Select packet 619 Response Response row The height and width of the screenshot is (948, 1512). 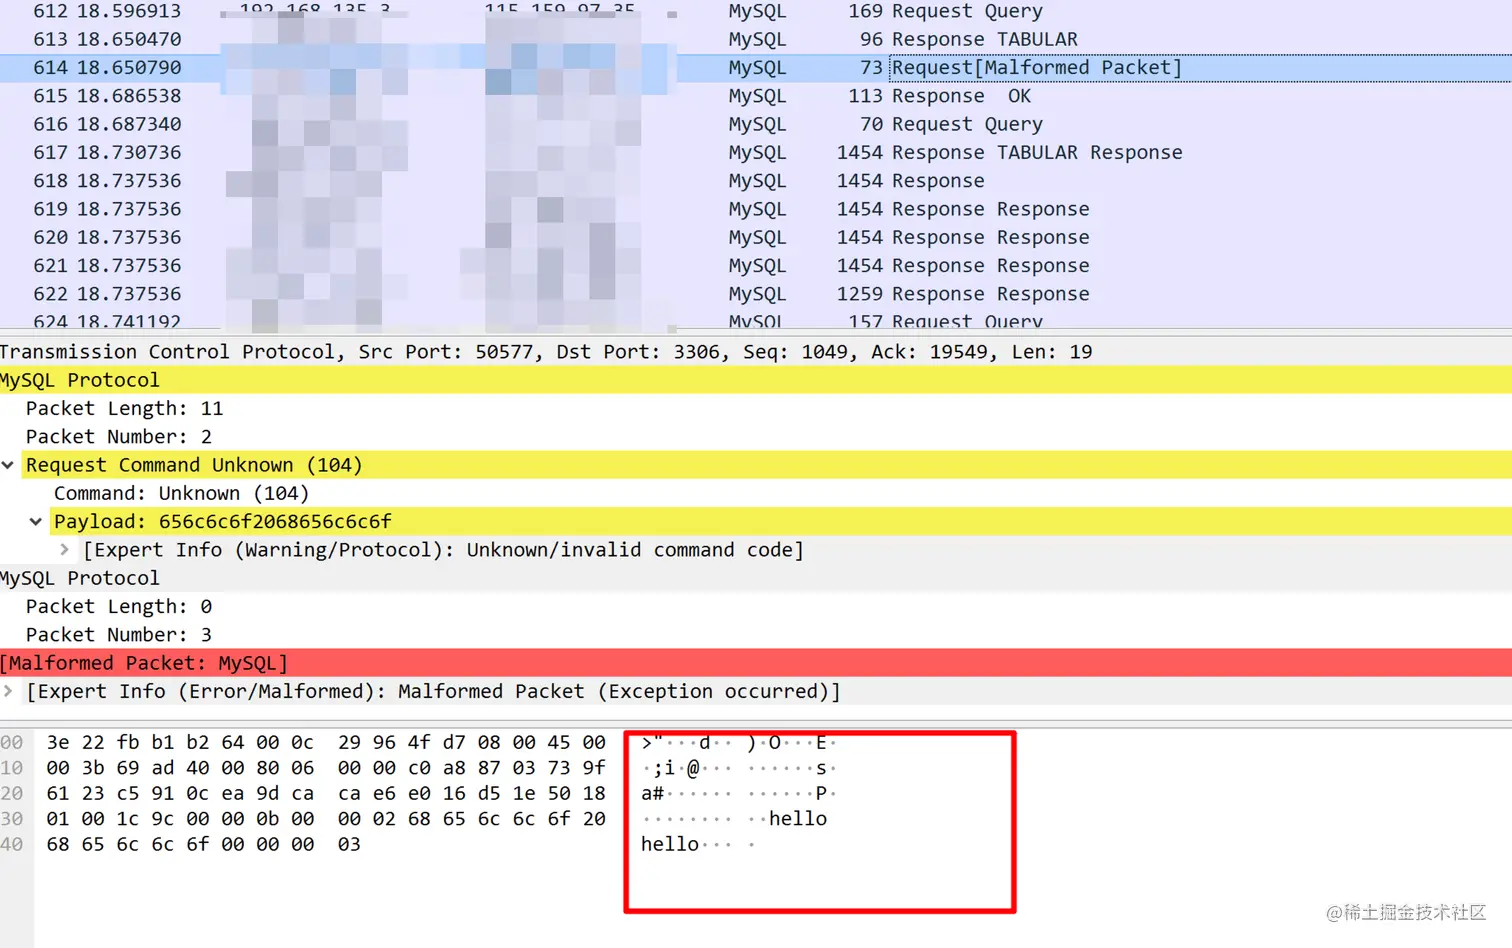[x=756, y=209]
